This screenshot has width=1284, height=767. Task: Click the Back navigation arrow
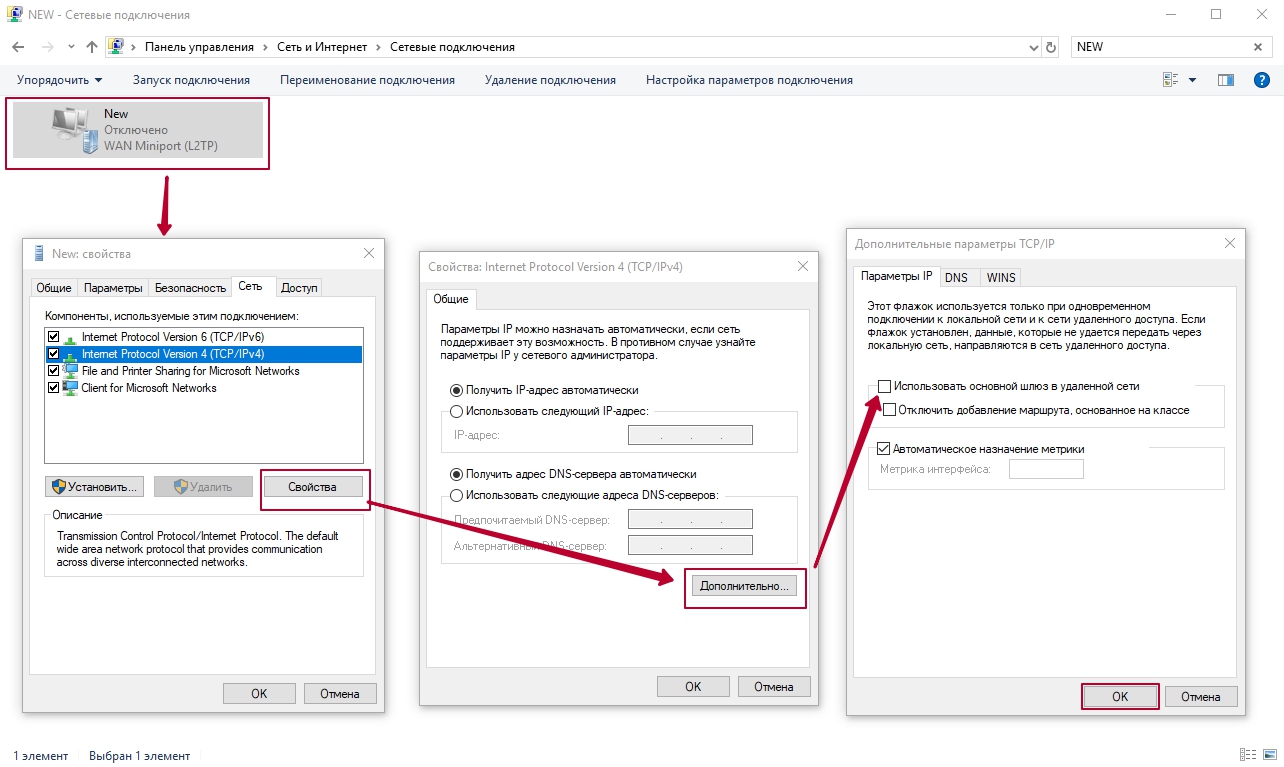(x=19, y=47)
